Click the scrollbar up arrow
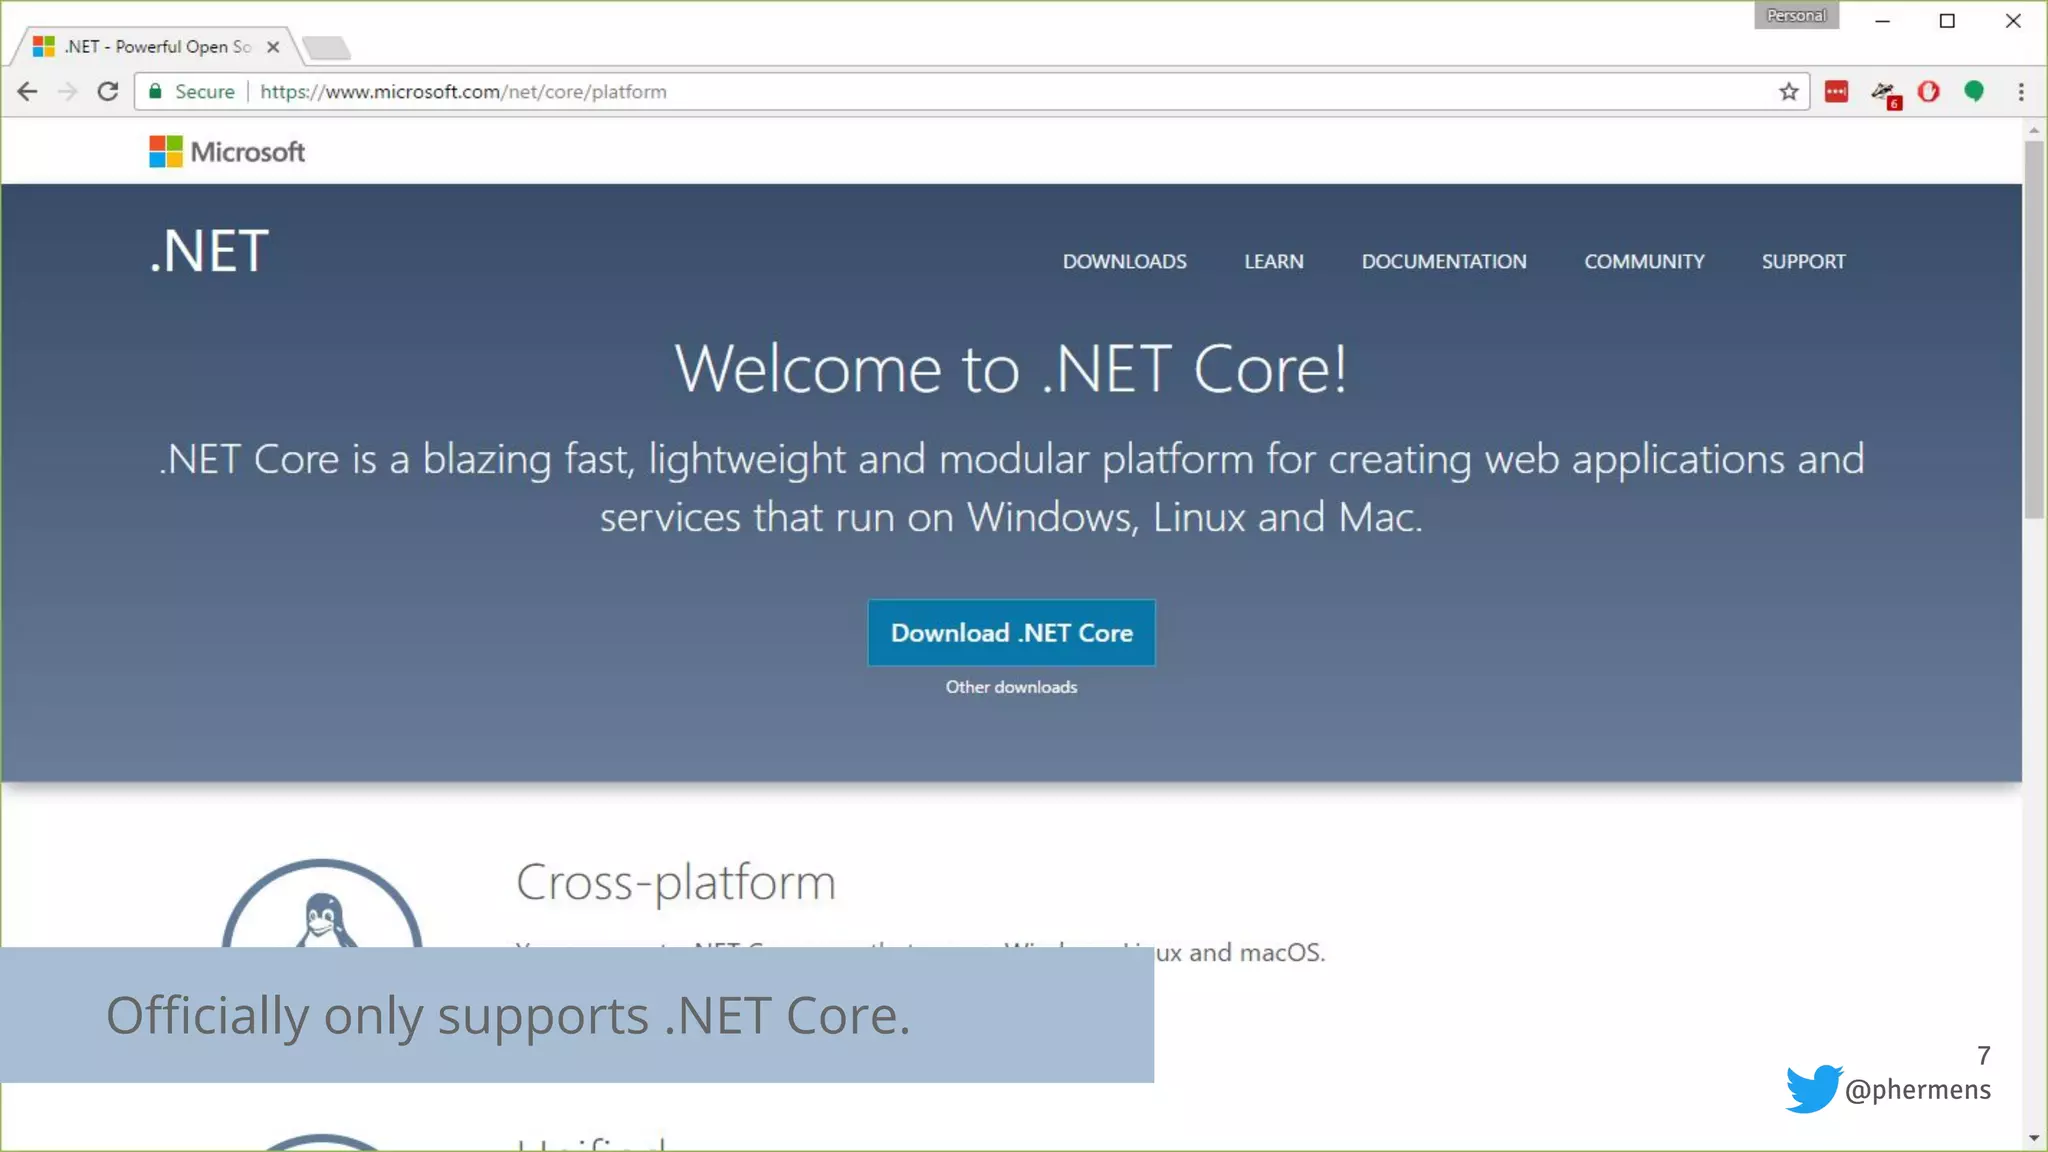Image resolution: width=2048 pixels, height=1152 pixels. [x=2034, y=130]
